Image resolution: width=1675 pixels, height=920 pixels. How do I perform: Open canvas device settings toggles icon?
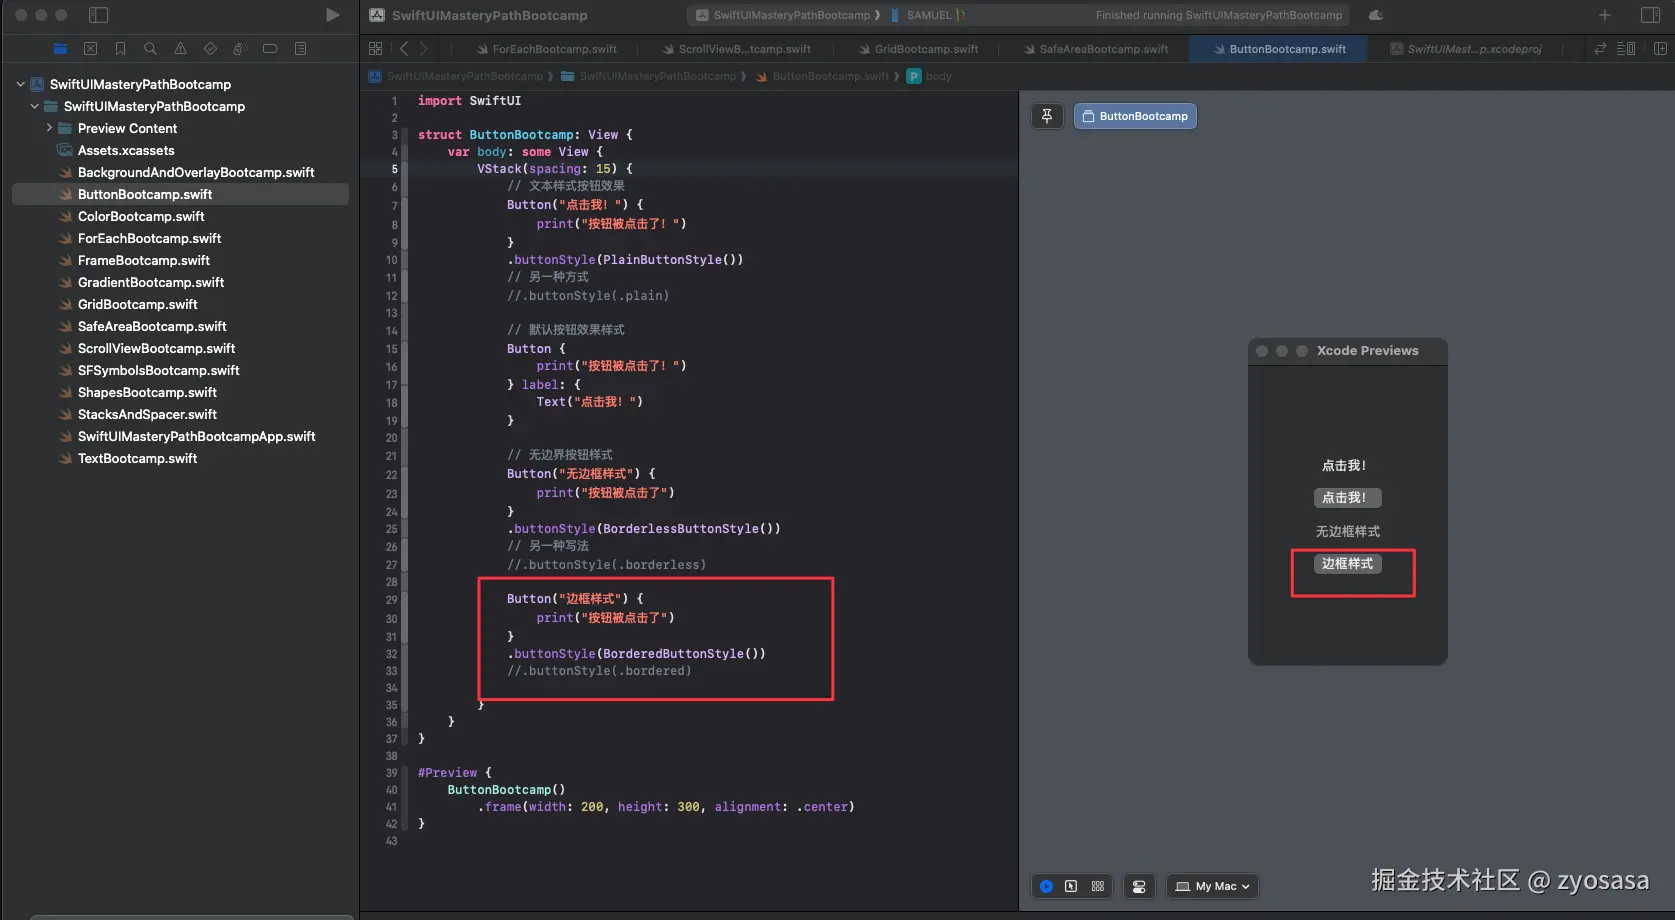(1139, 886)
